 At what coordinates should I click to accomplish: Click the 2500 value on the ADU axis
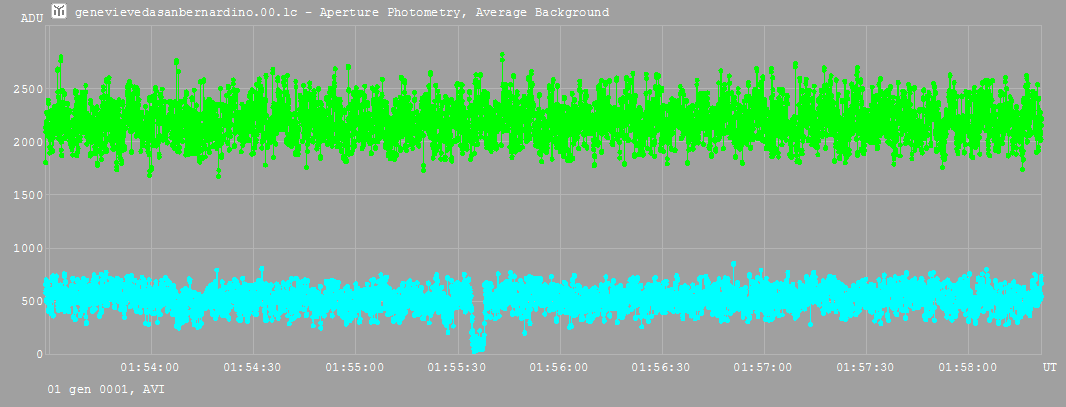pos(29,89)
